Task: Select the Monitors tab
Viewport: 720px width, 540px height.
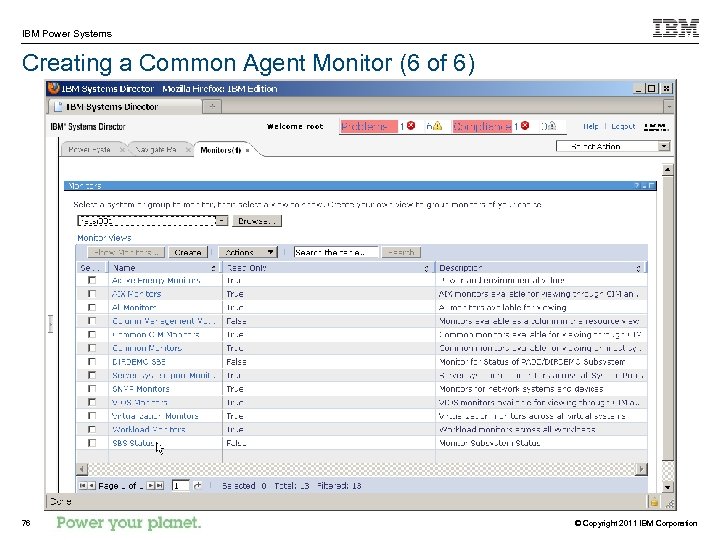Action: point(220,150)
